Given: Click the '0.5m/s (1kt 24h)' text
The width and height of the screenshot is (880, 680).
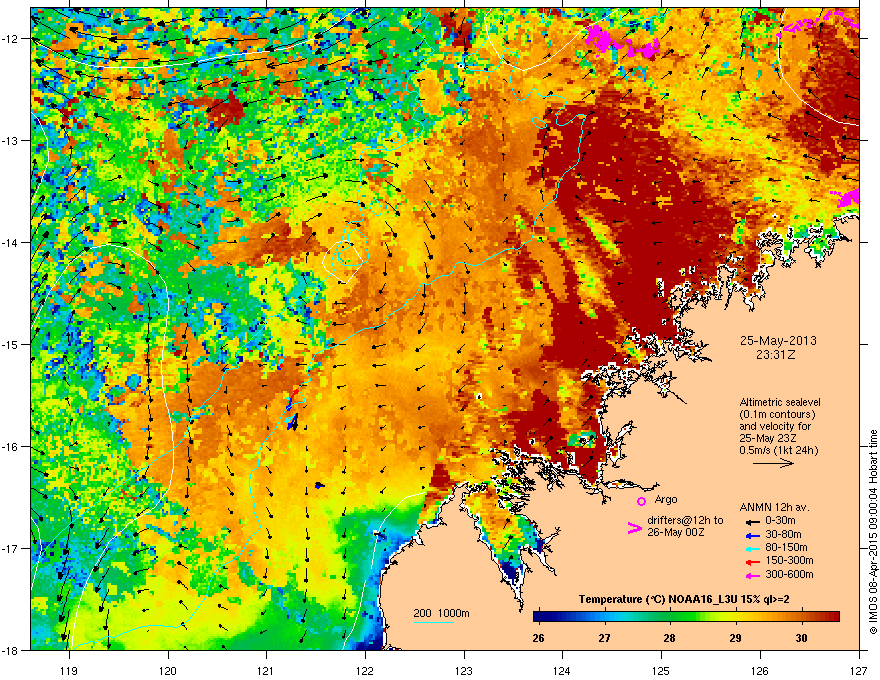Looking at the screenshot, I should click(778, 450).
